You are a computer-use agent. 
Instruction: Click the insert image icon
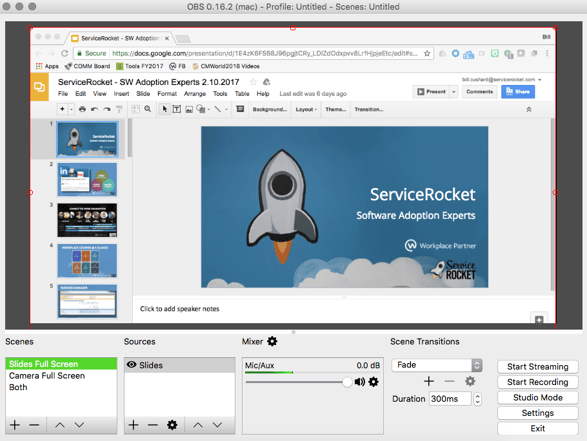click(x=189, y=109)
